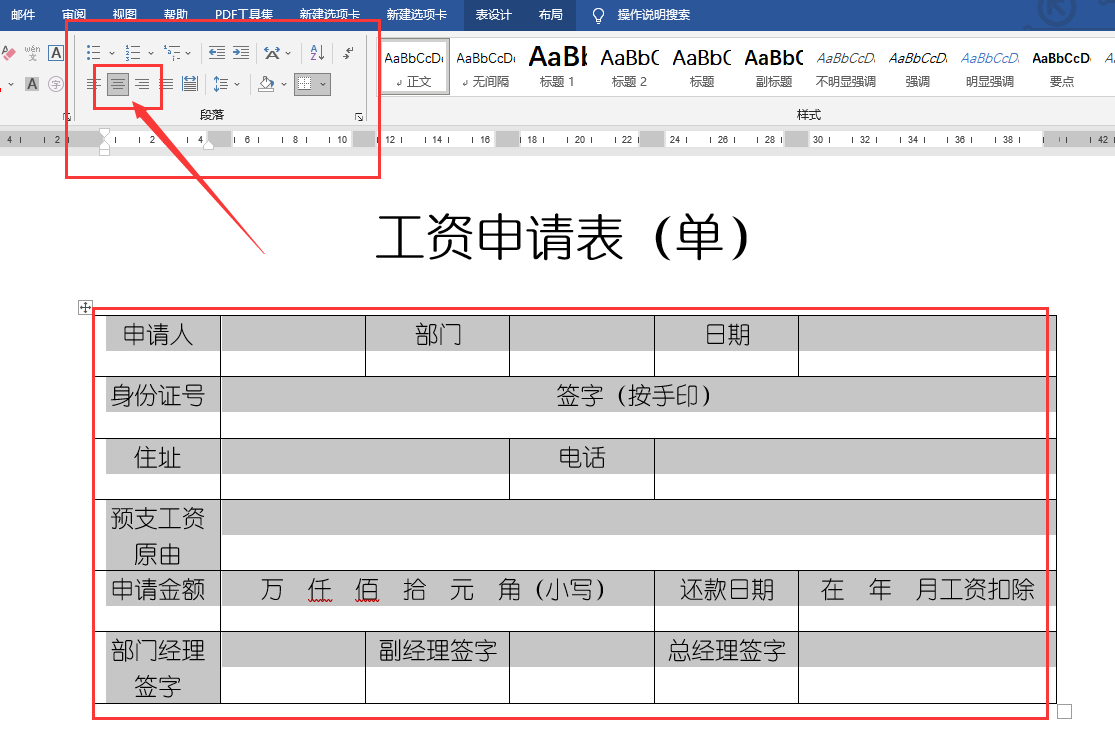The image size is (1115, 756).
Task: Expand the bullet library dropdown arrow
Action: click(112, 52)
